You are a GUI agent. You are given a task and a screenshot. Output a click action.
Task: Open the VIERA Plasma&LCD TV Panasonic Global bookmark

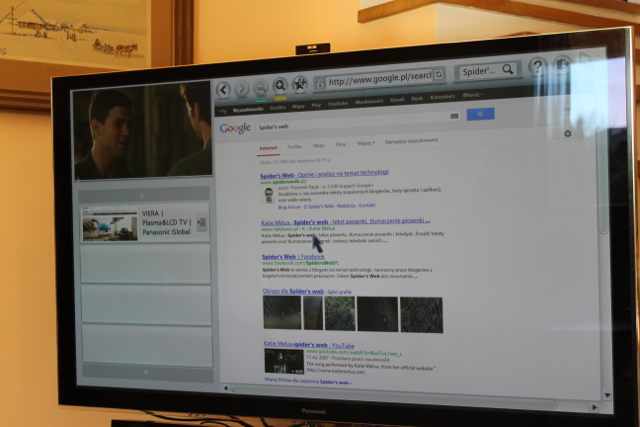coord(145,223)
